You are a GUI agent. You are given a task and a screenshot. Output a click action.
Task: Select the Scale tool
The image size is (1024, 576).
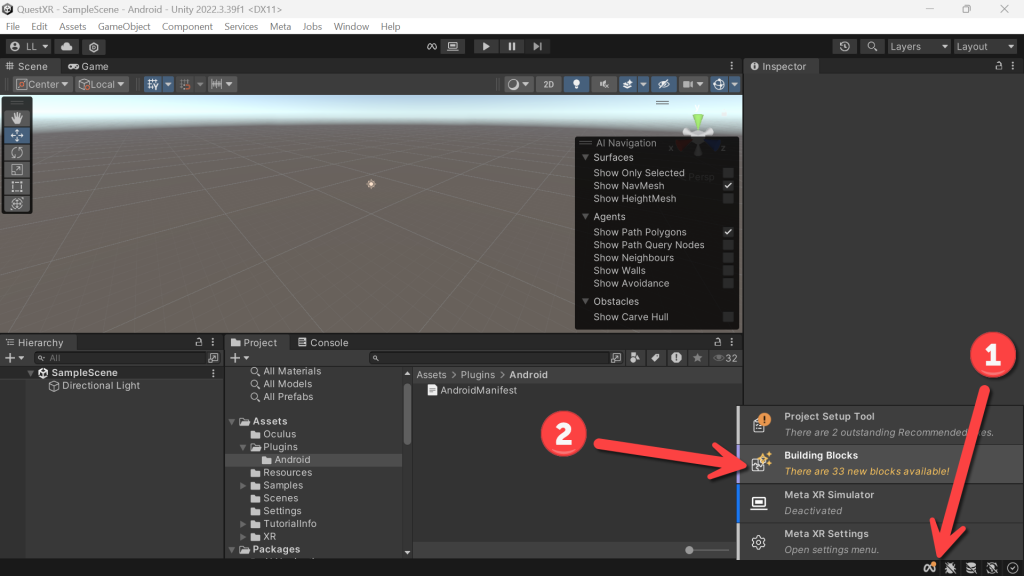17,170
